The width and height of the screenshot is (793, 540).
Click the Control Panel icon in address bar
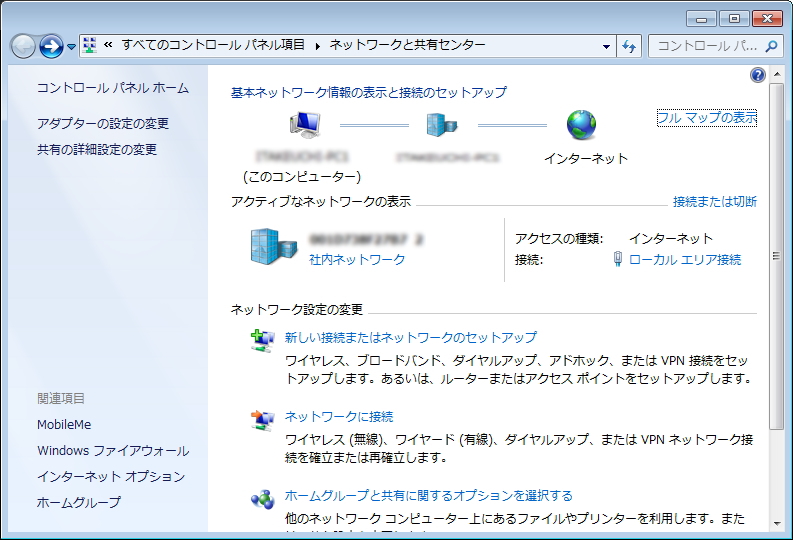90,46
